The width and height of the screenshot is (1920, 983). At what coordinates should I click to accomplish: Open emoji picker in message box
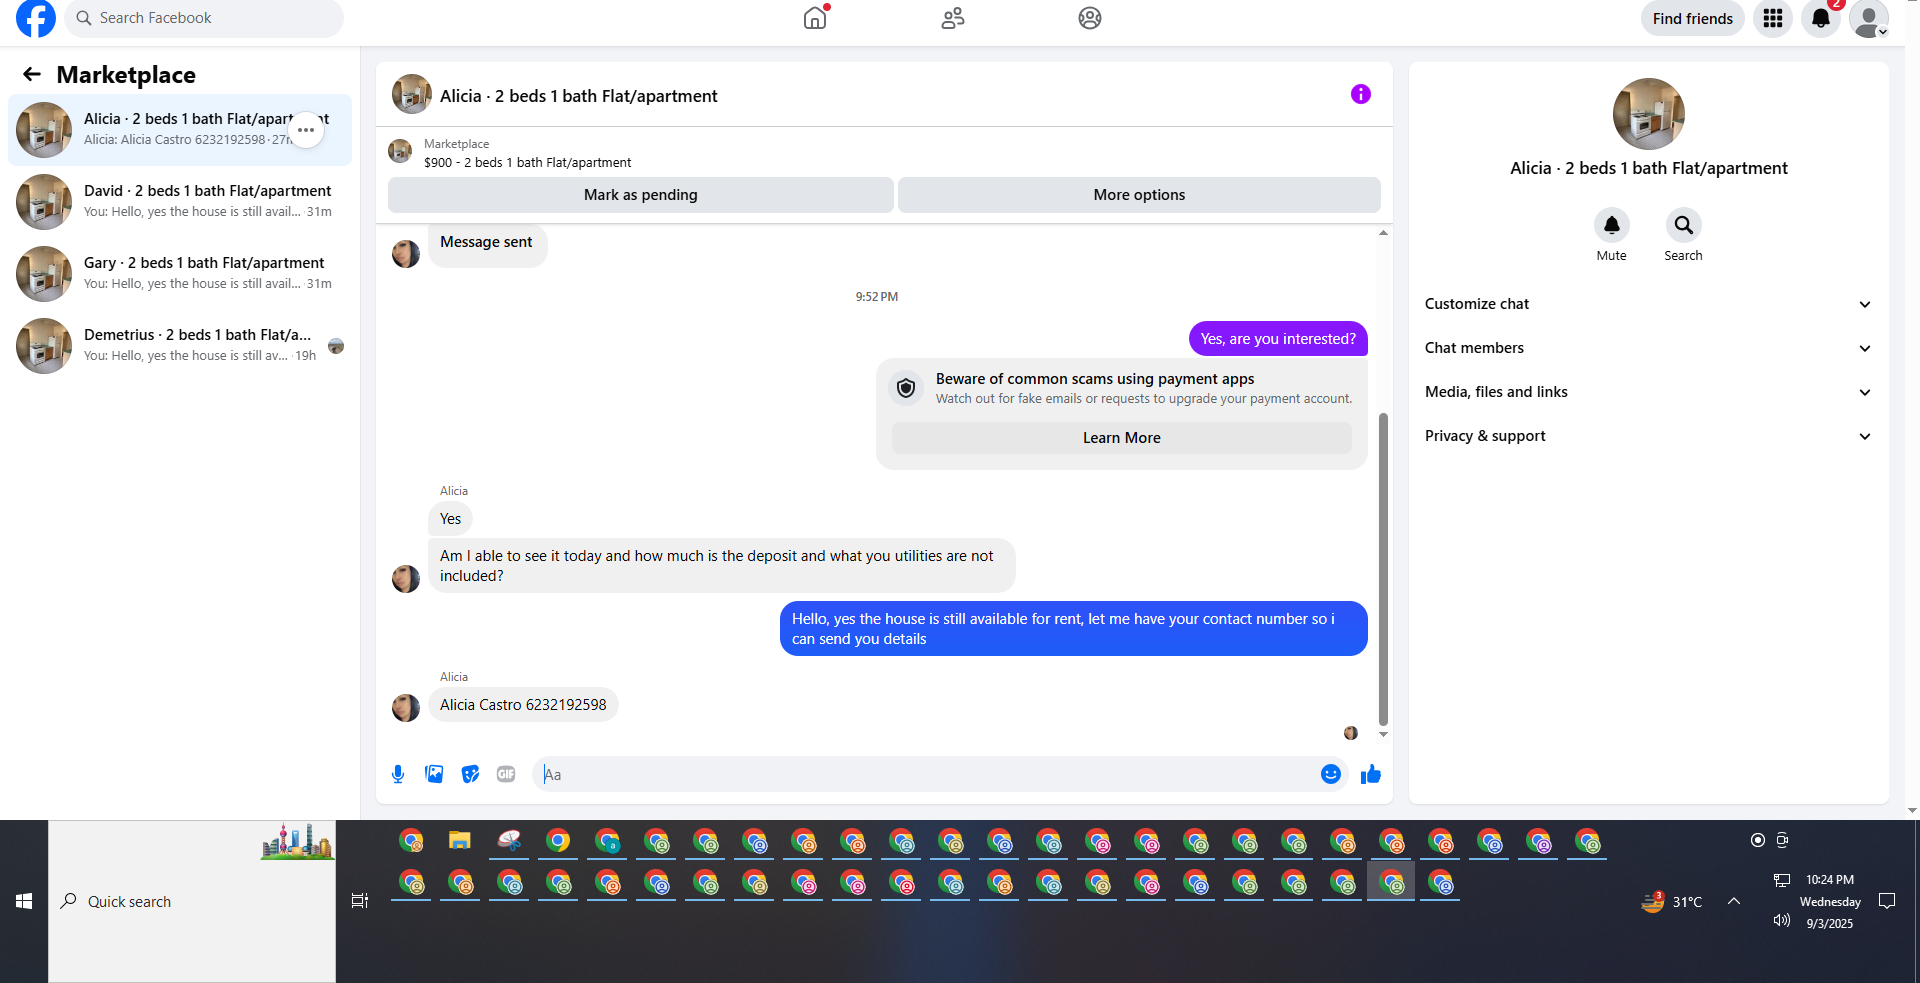1331,774
